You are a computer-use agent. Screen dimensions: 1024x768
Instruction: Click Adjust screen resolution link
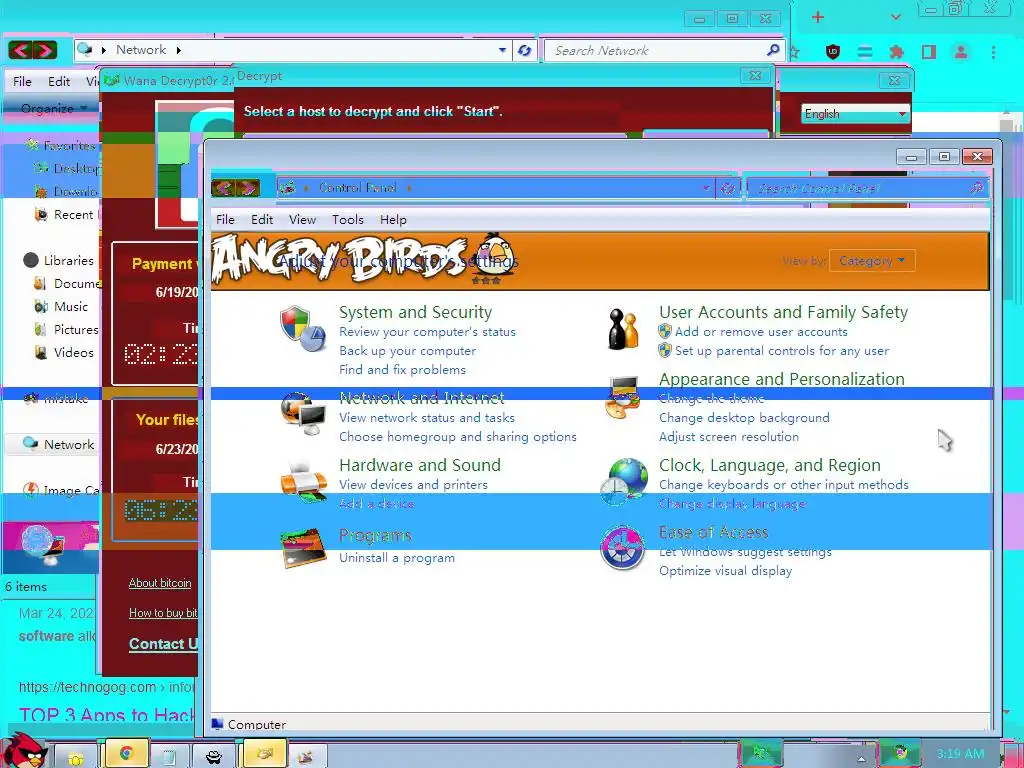pos(729,436)
